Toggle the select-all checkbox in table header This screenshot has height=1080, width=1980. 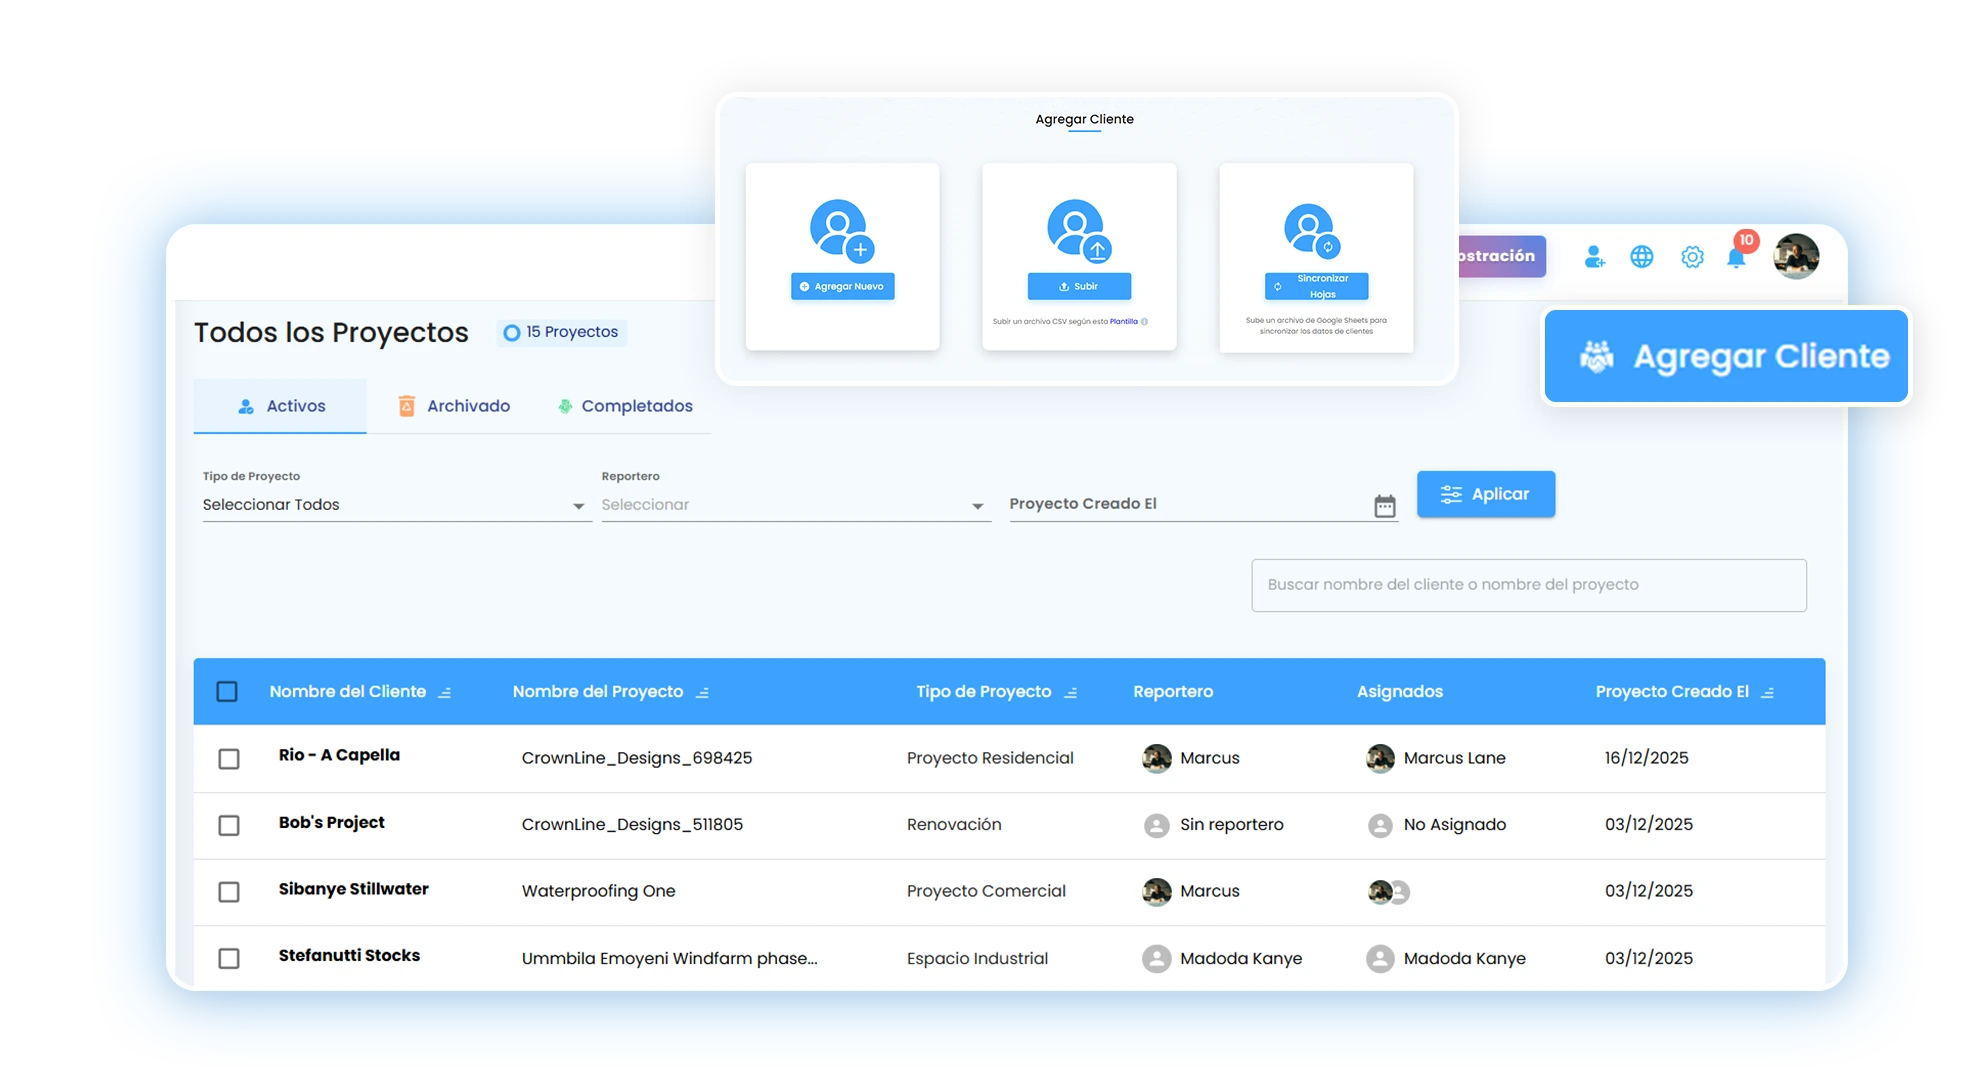[x=227, y=692]
